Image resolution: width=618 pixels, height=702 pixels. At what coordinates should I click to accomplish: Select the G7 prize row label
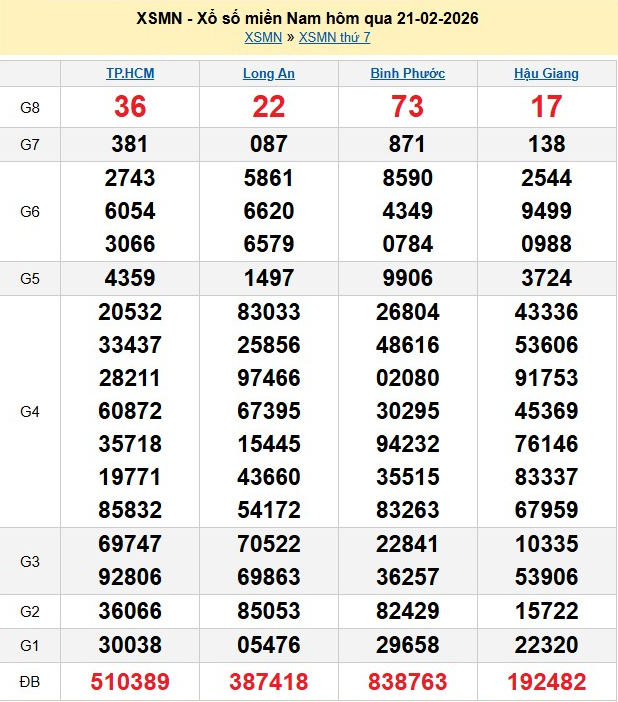click(x=30, y=145)
